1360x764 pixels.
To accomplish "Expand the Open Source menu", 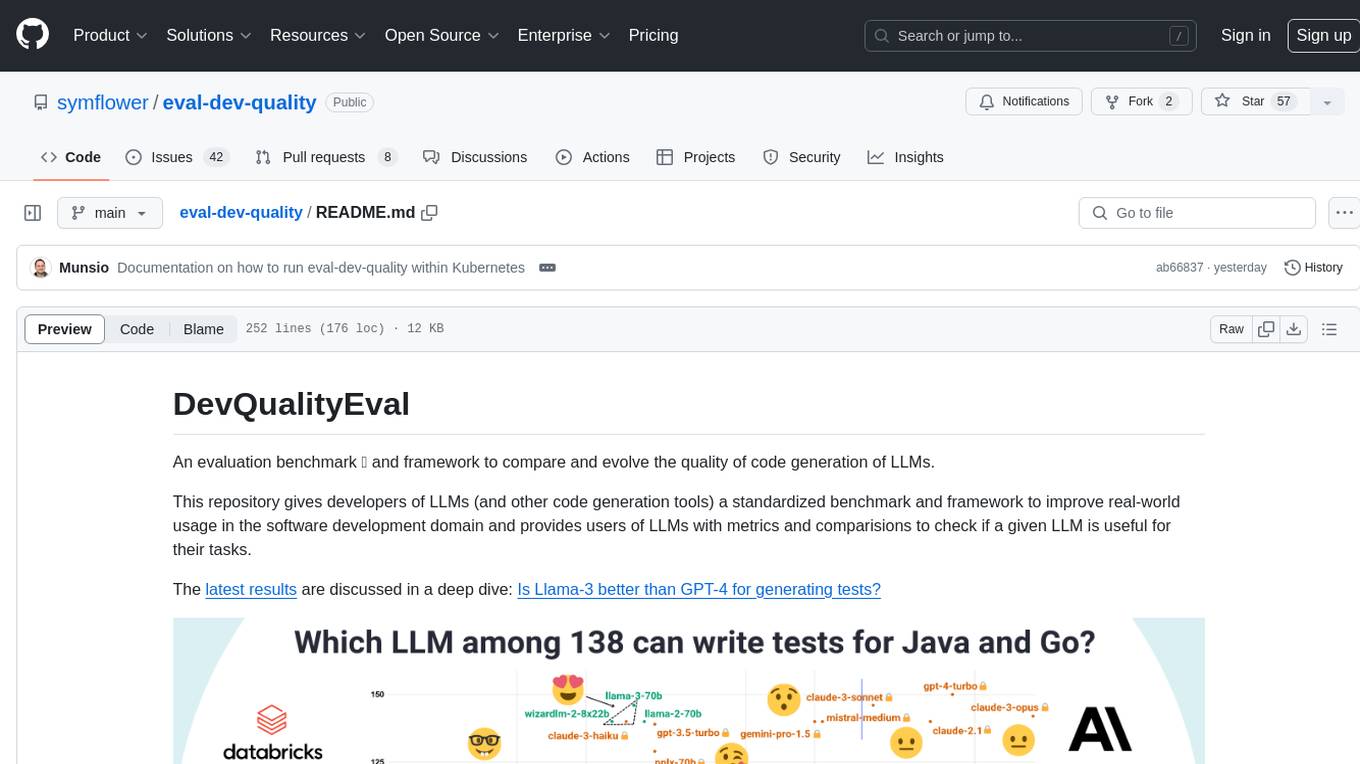I will click(x=441, y=35).
